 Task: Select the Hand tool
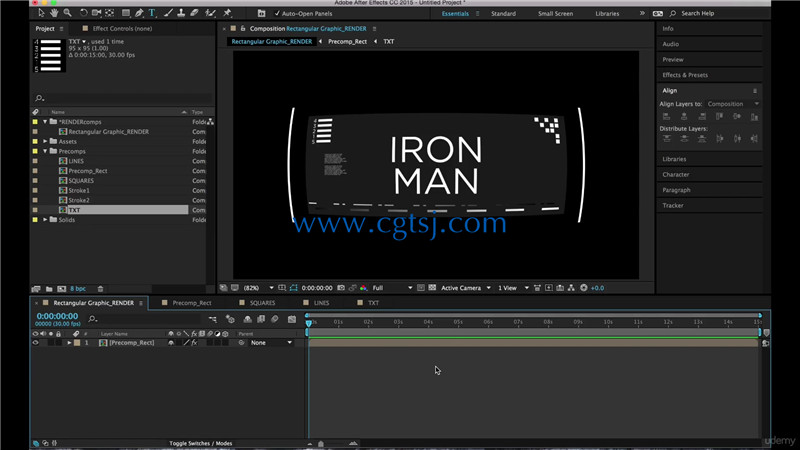point(54,13)
